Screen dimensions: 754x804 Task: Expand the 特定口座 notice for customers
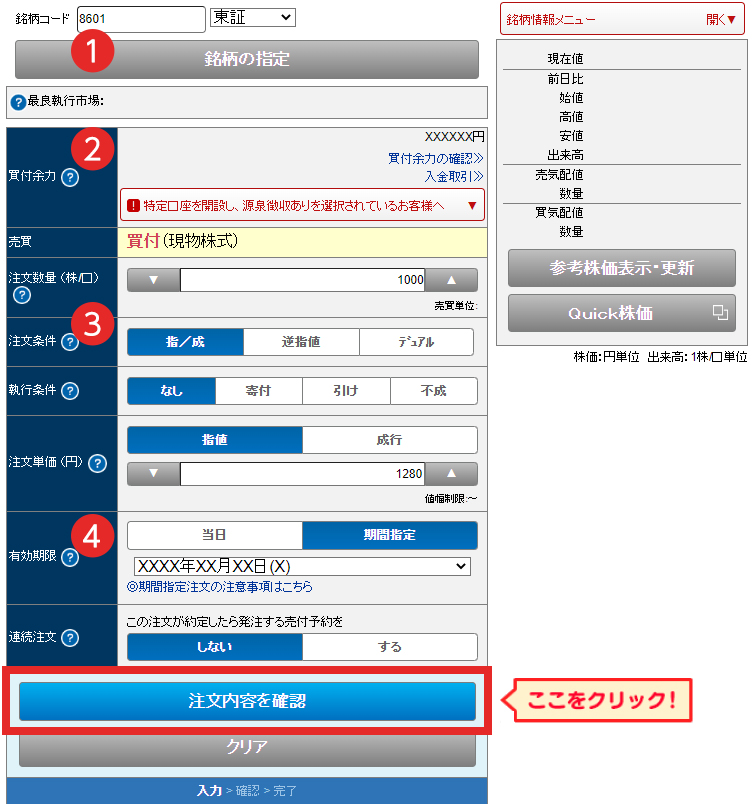click(x=303, y=205)
